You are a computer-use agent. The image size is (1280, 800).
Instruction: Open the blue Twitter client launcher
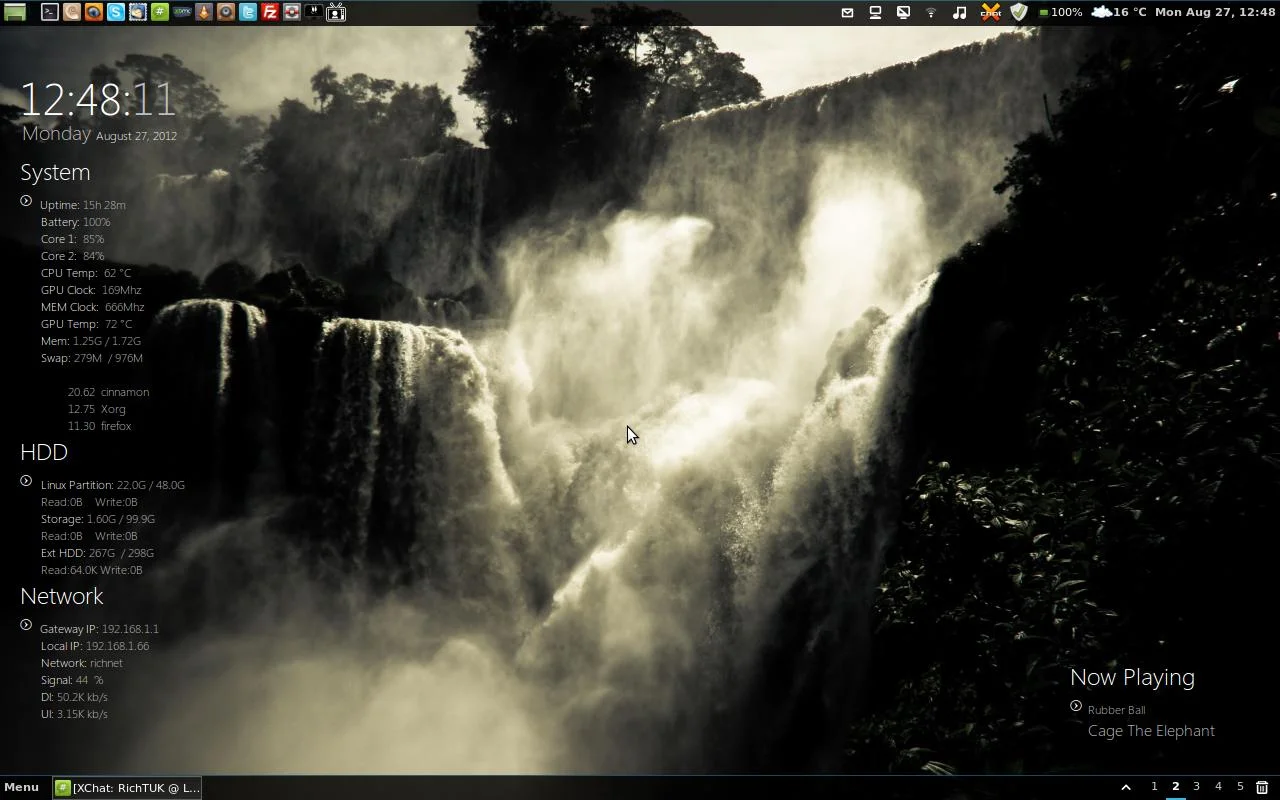[248, 12]
